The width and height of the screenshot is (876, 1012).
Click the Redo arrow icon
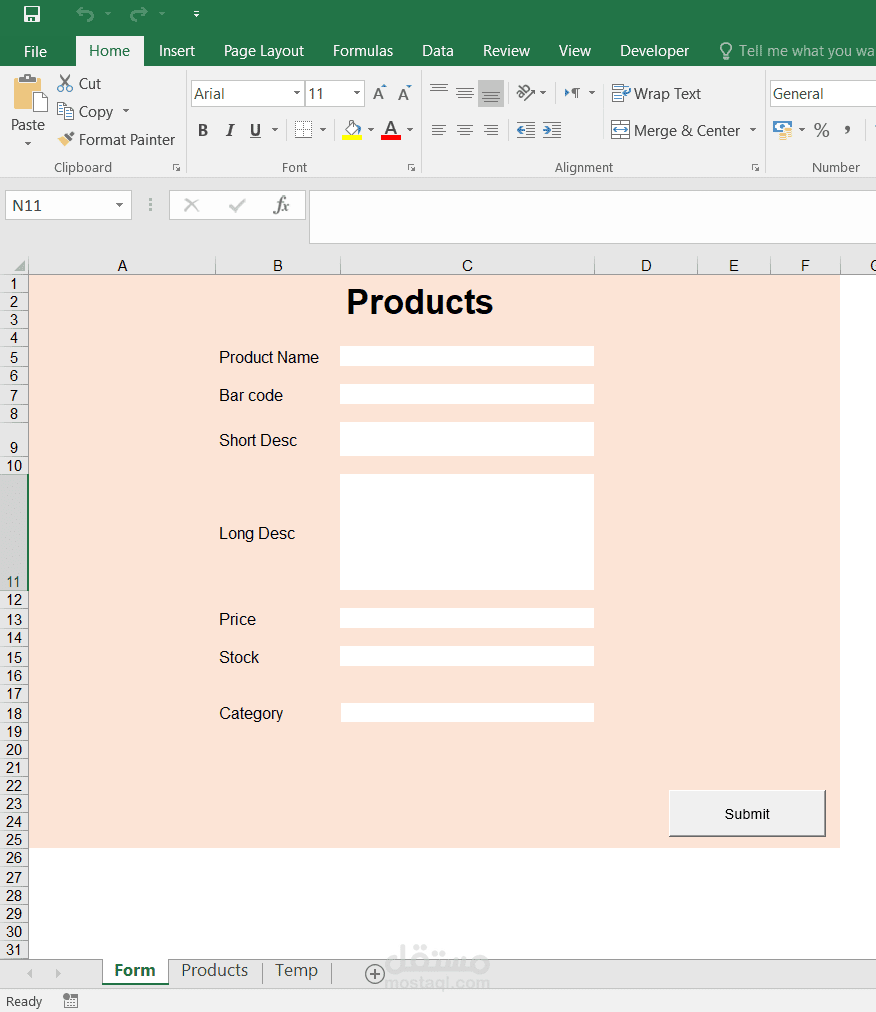pos(138,14)
